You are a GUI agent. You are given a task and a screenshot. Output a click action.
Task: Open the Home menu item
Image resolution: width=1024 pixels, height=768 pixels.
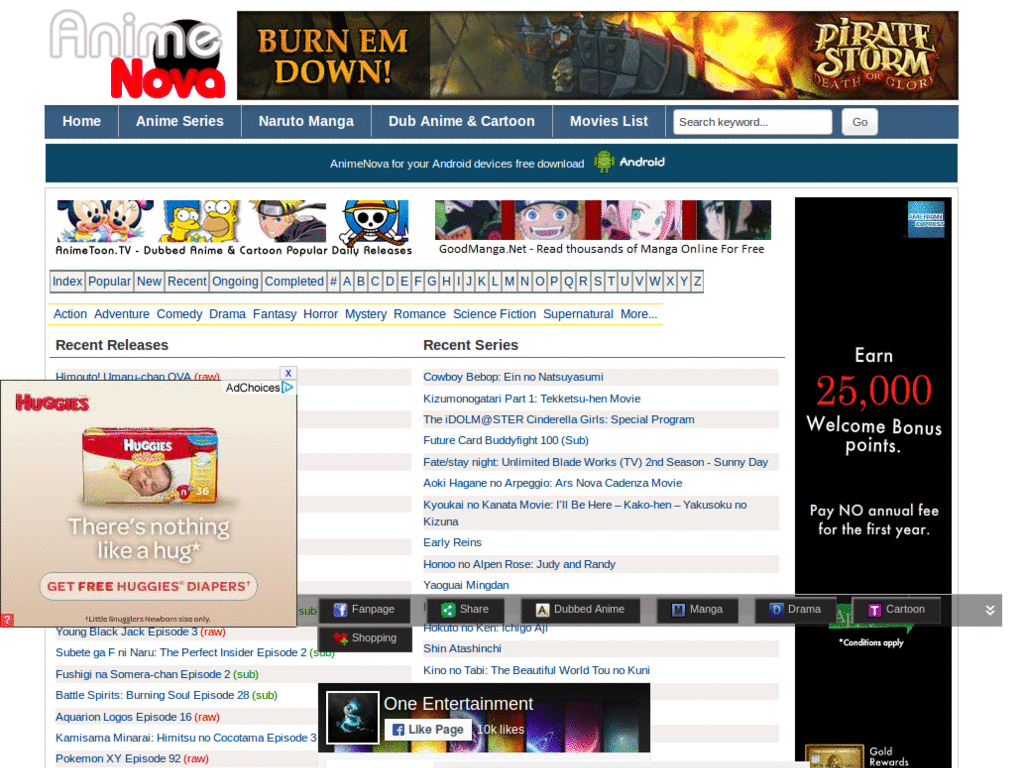[x=81, y=121]
